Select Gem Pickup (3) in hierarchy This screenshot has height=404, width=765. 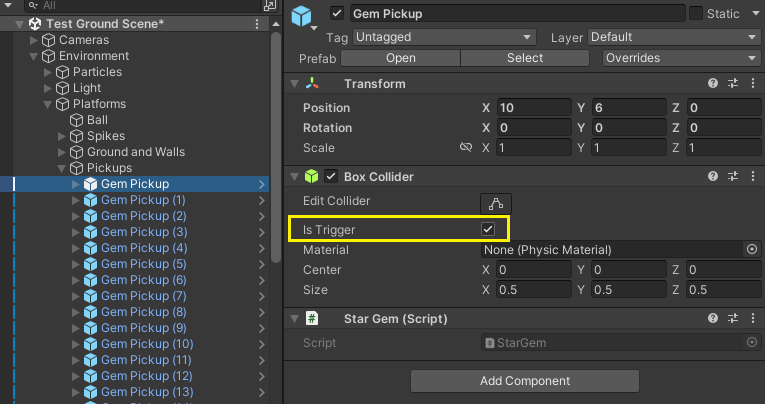pyautogui.click(x=144, y=232)
